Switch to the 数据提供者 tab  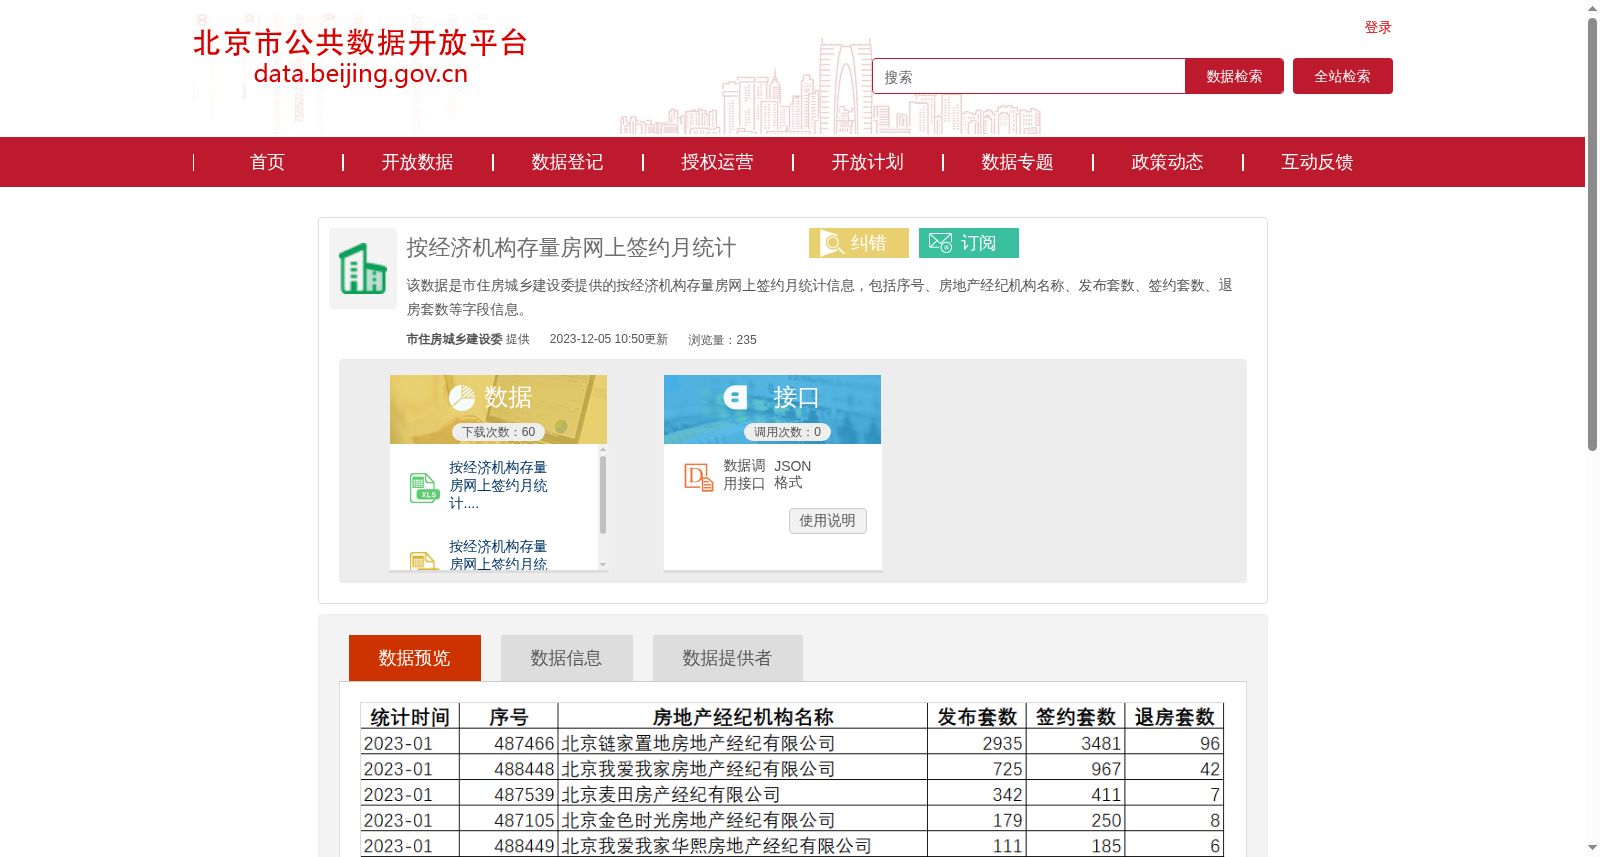[728, 658]
